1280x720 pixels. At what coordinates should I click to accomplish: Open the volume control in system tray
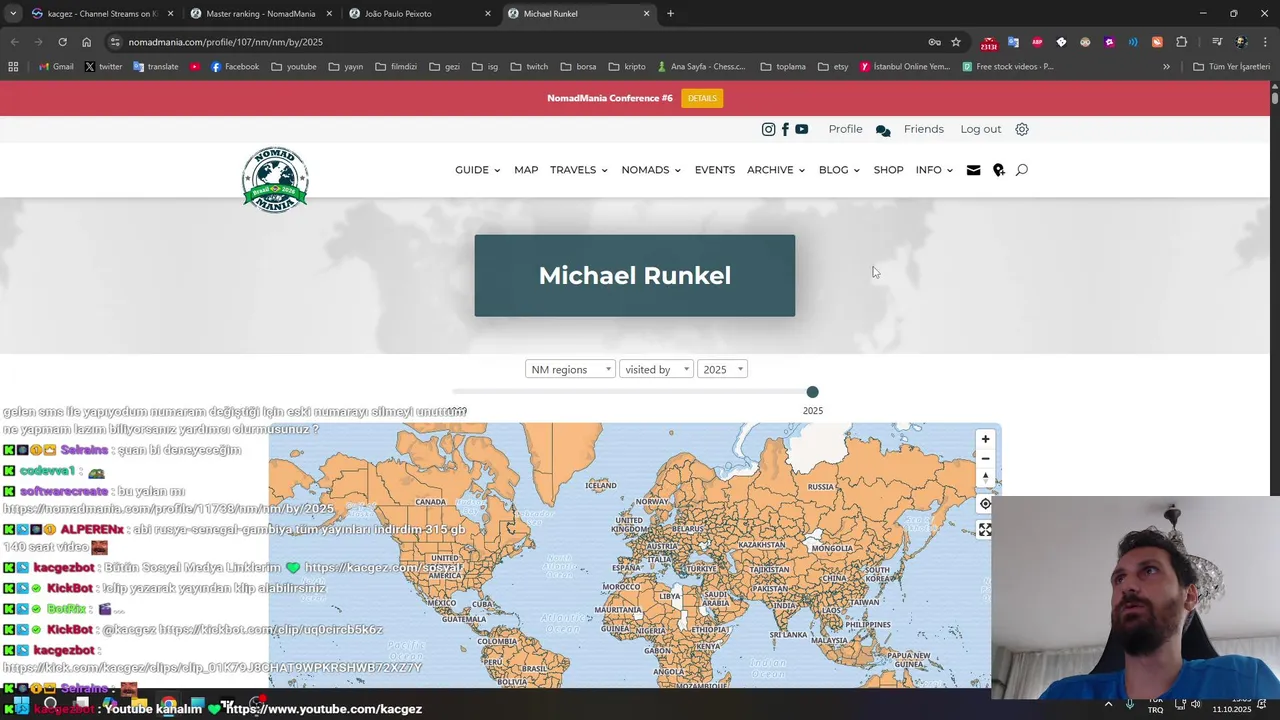click(x=1195, y=705)
